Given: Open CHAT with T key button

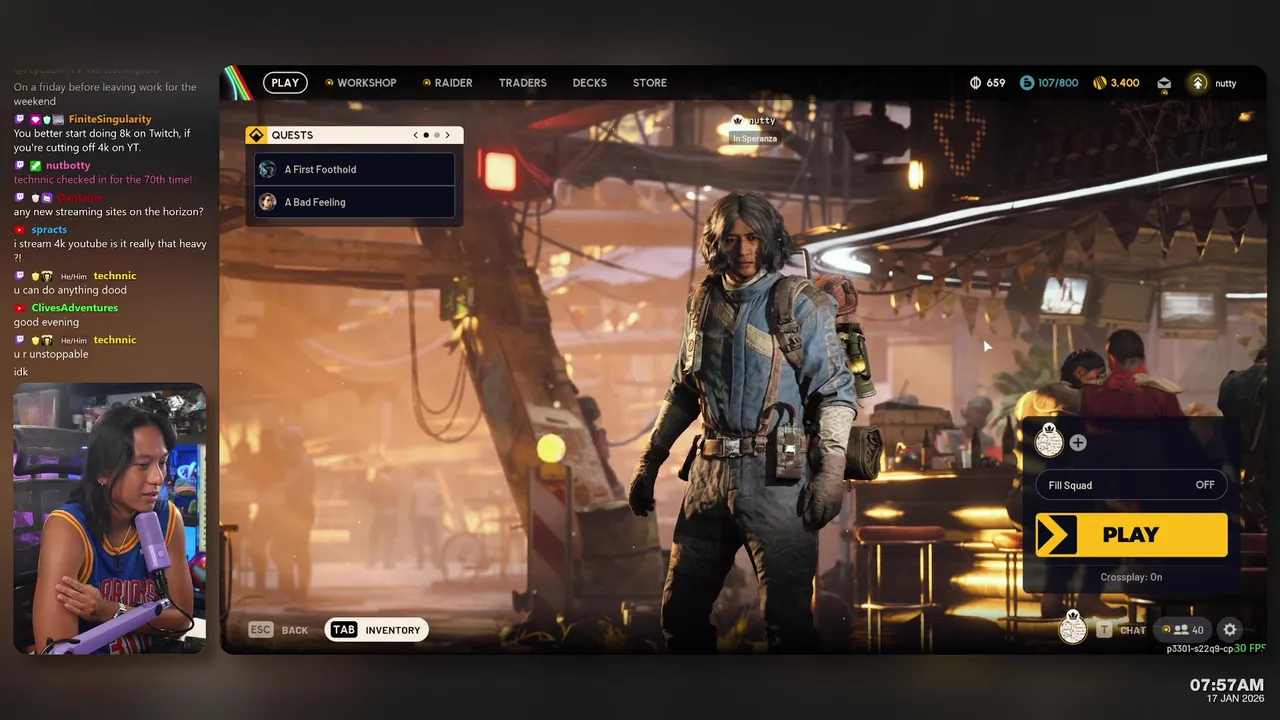Looking at the screenshot, I should (x=1121, y=630).
